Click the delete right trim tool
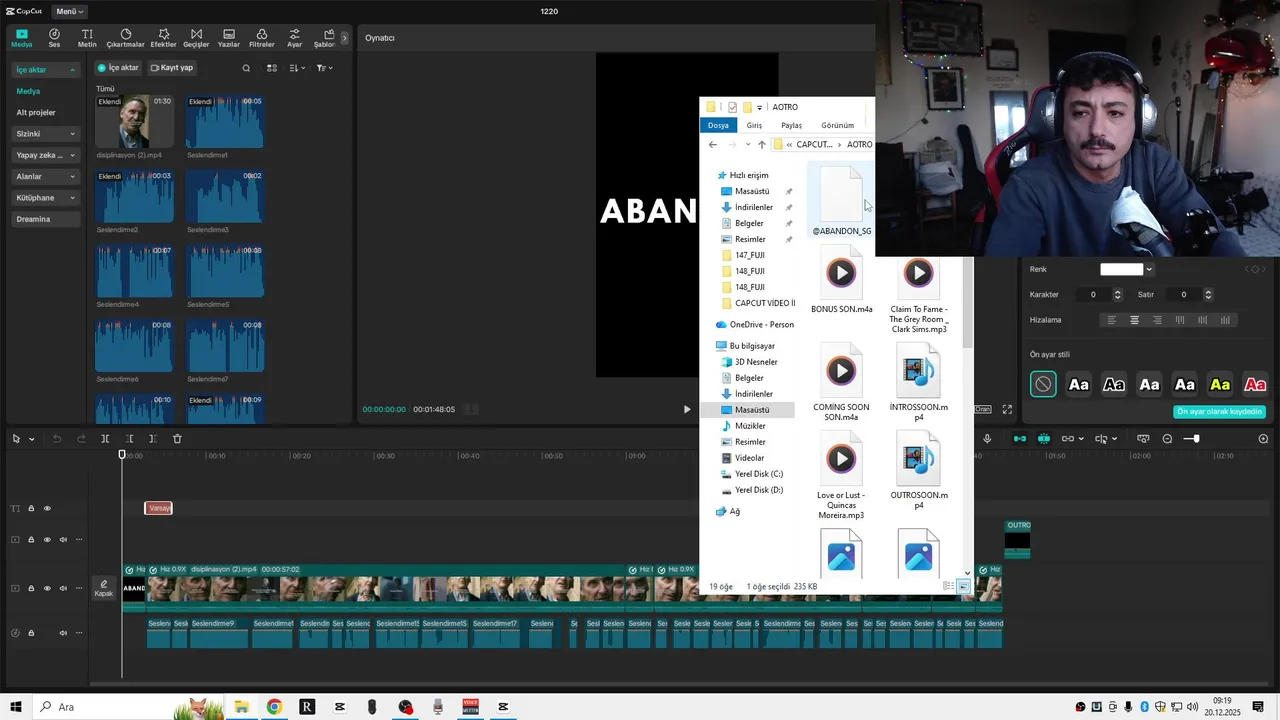Image resolution: width=1280 pixels, height=720 pixels. 152,439
